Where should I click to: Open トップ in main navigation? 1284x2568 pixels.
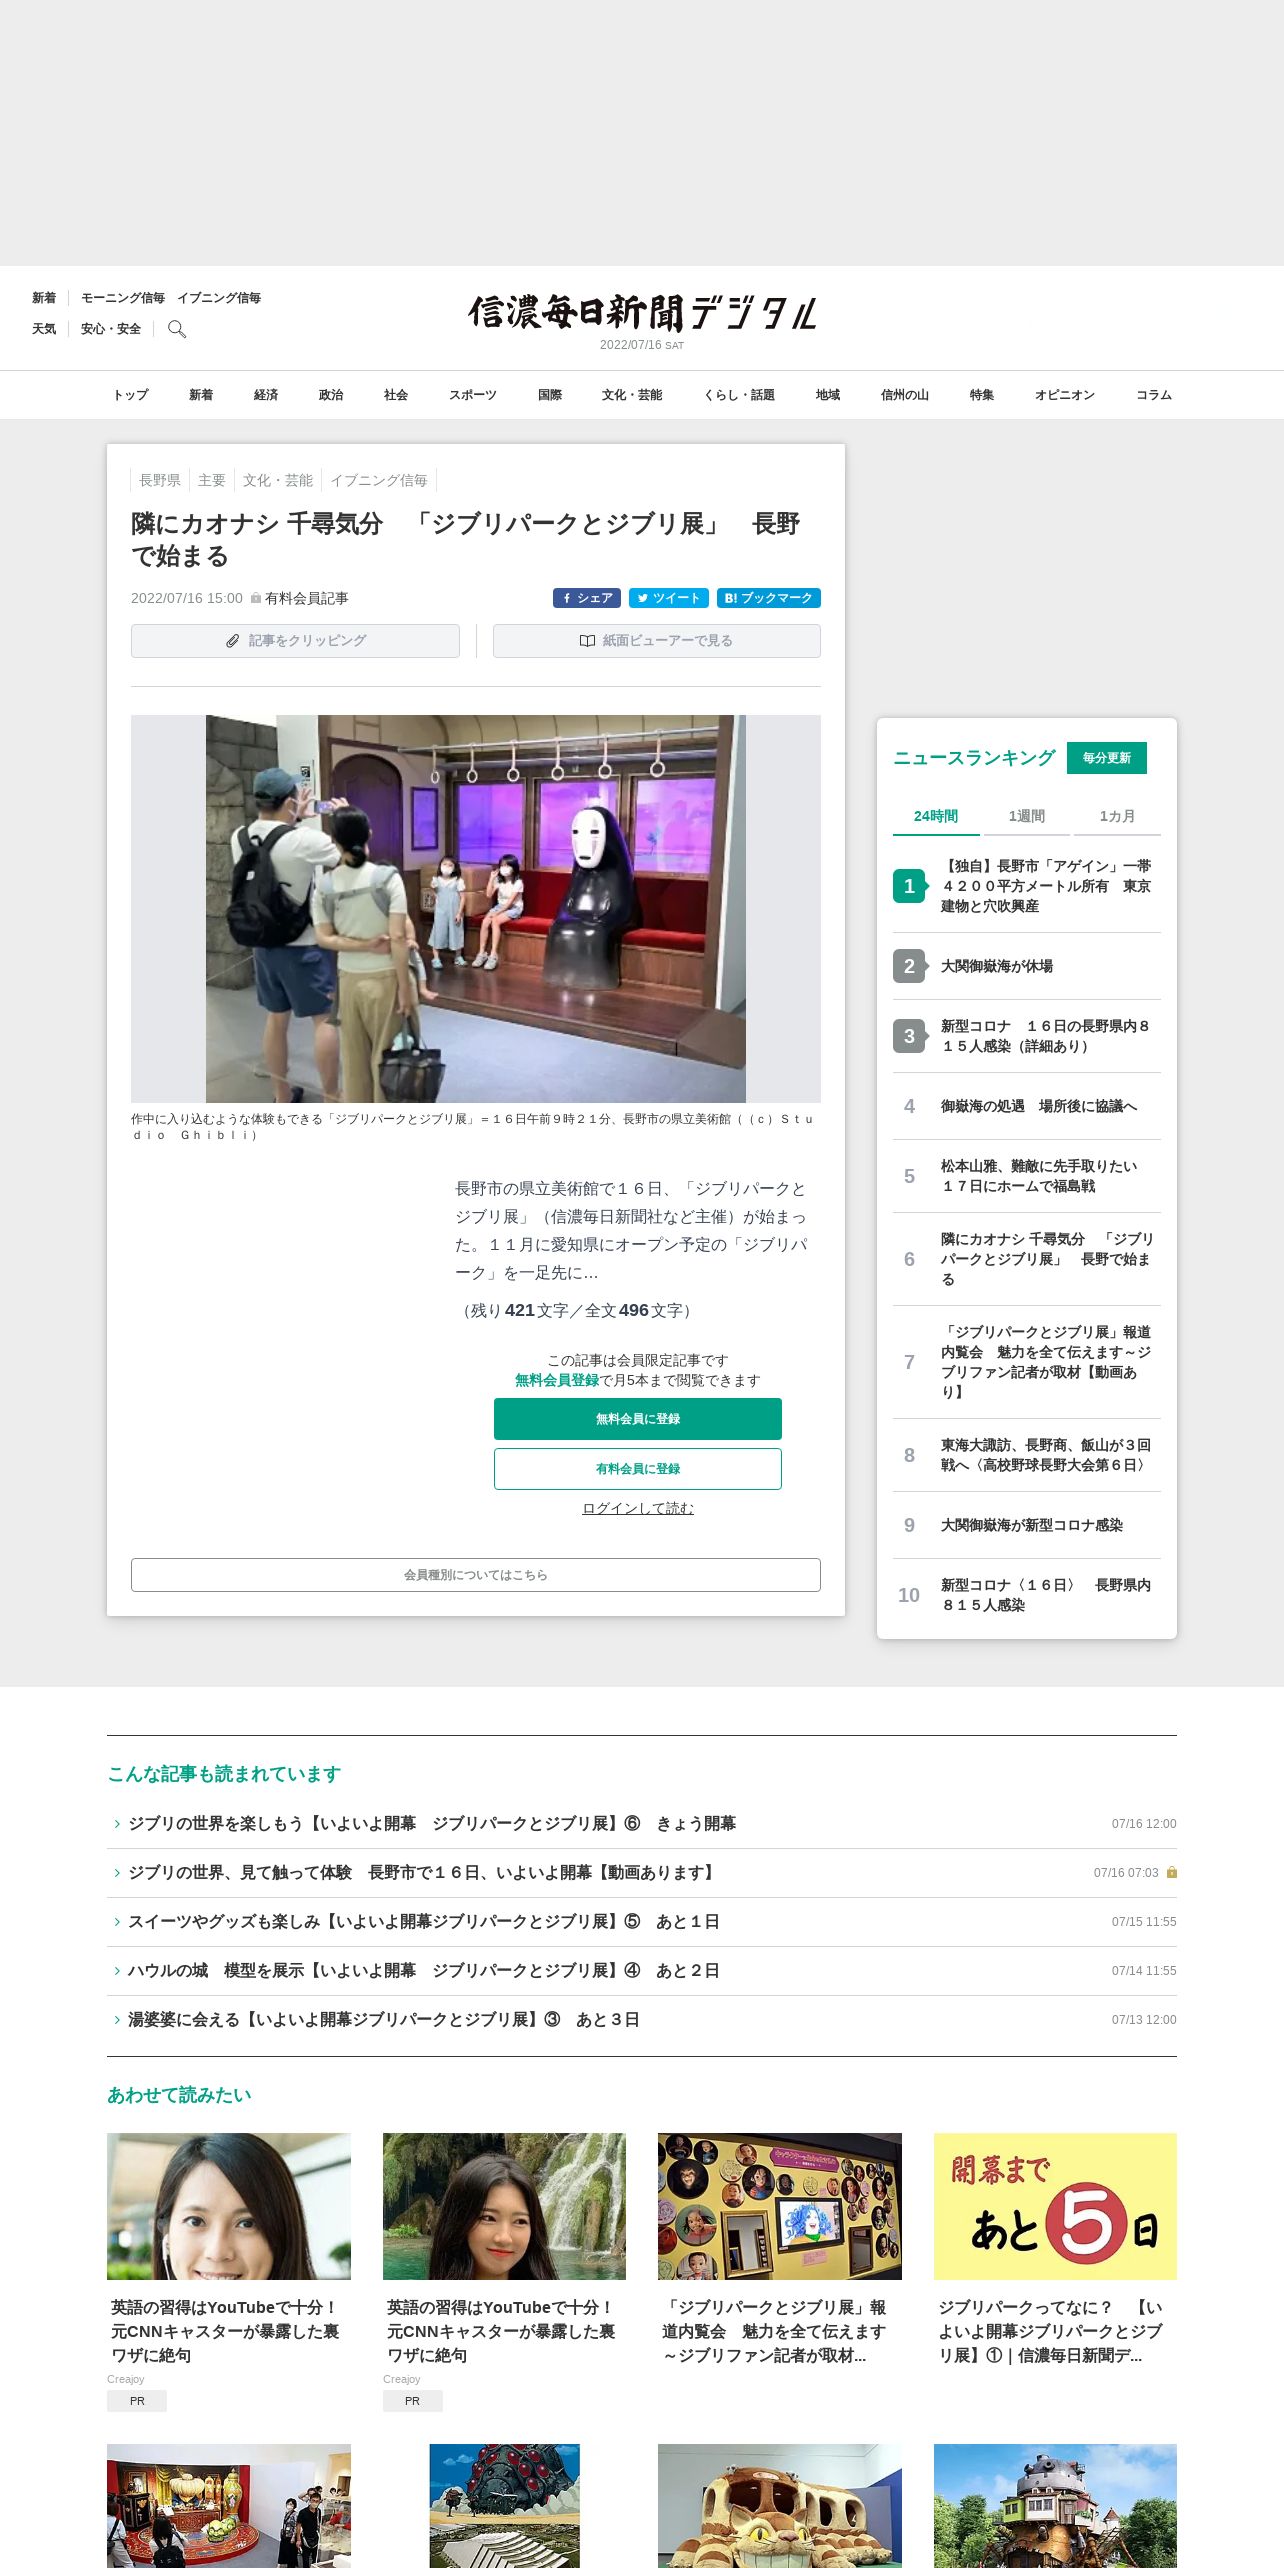pyautogui.click(x=130, y=395)
